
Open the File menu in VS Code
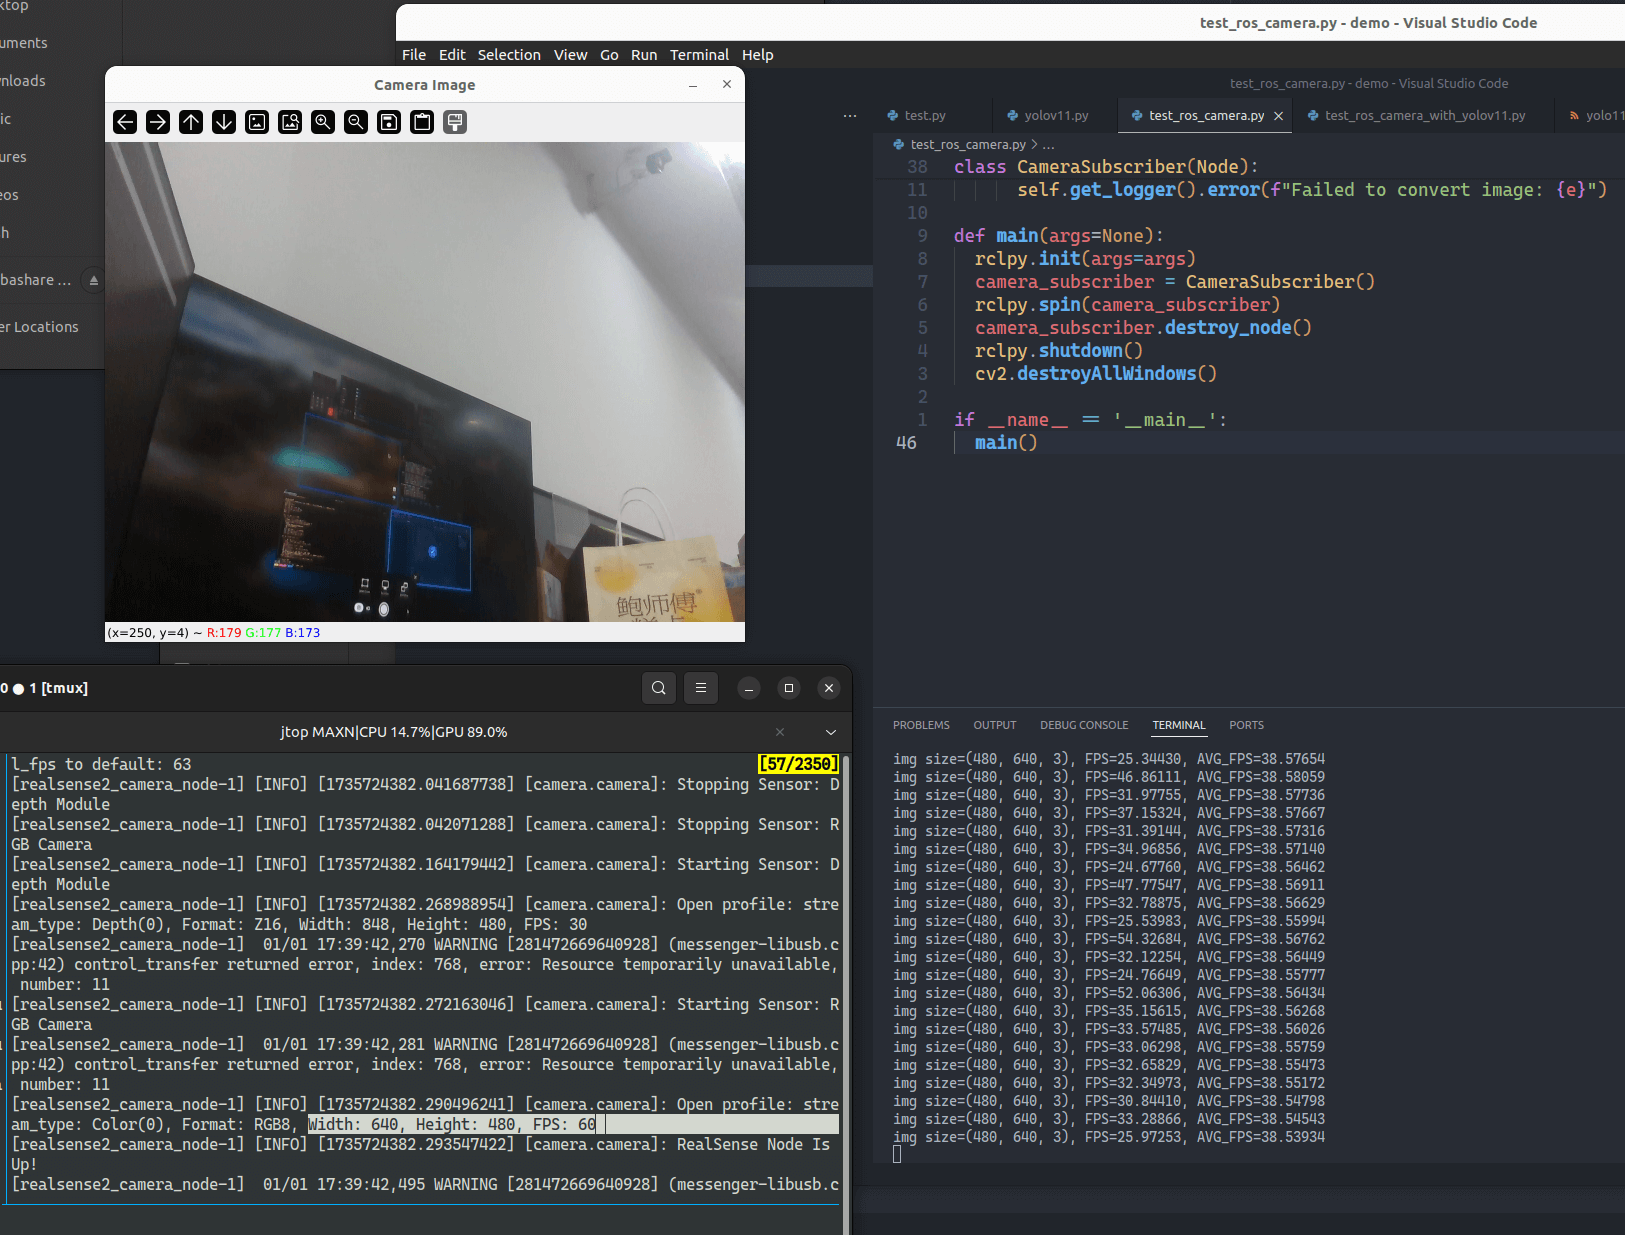(x=414, y=55)
